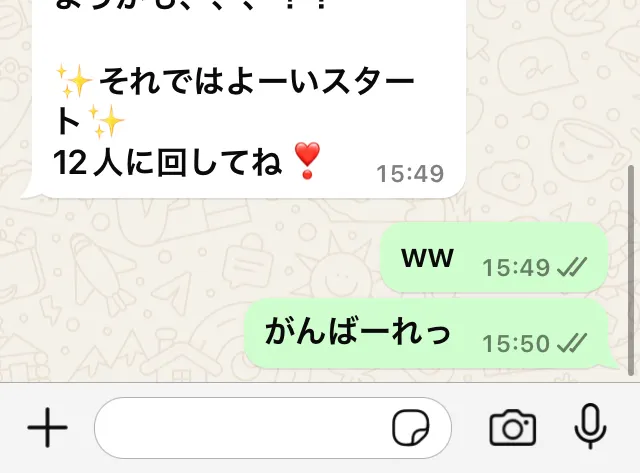Tap the microphone voice message icon
The width and height of the screenshot is (640, 473).
[x=590, y=426]
